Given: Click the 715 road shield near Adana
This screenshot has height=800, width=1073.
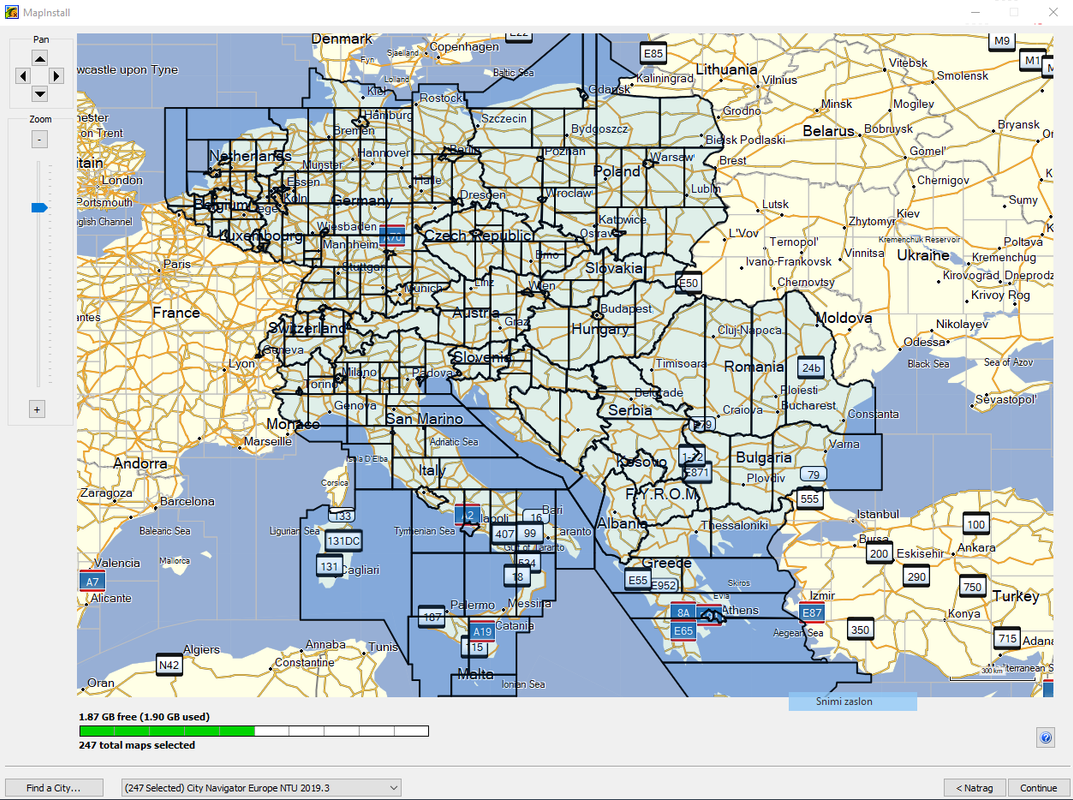Looking at the screenshot, I should click(x=1007, y=638).
